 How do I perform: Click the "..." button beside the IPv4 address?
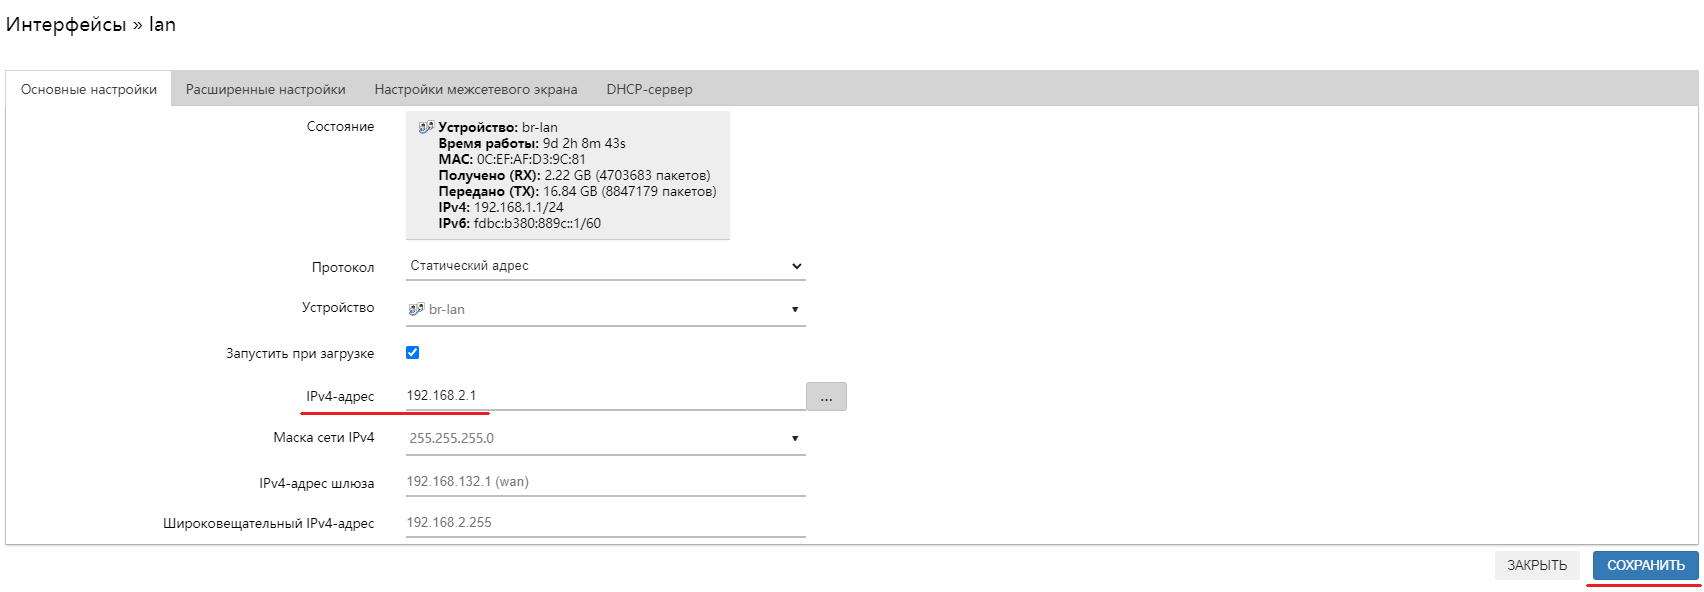[x=826, y=397]
